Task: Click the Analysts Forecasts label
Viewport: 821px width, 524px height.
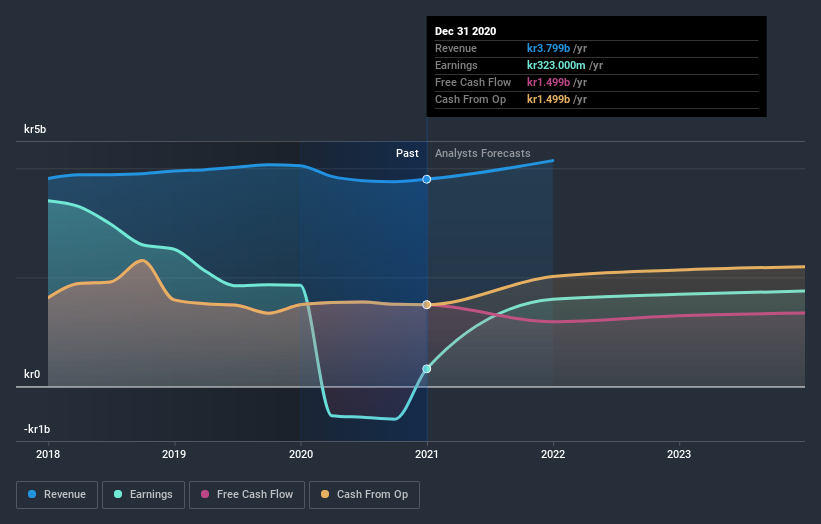Action: coord(482,153)
